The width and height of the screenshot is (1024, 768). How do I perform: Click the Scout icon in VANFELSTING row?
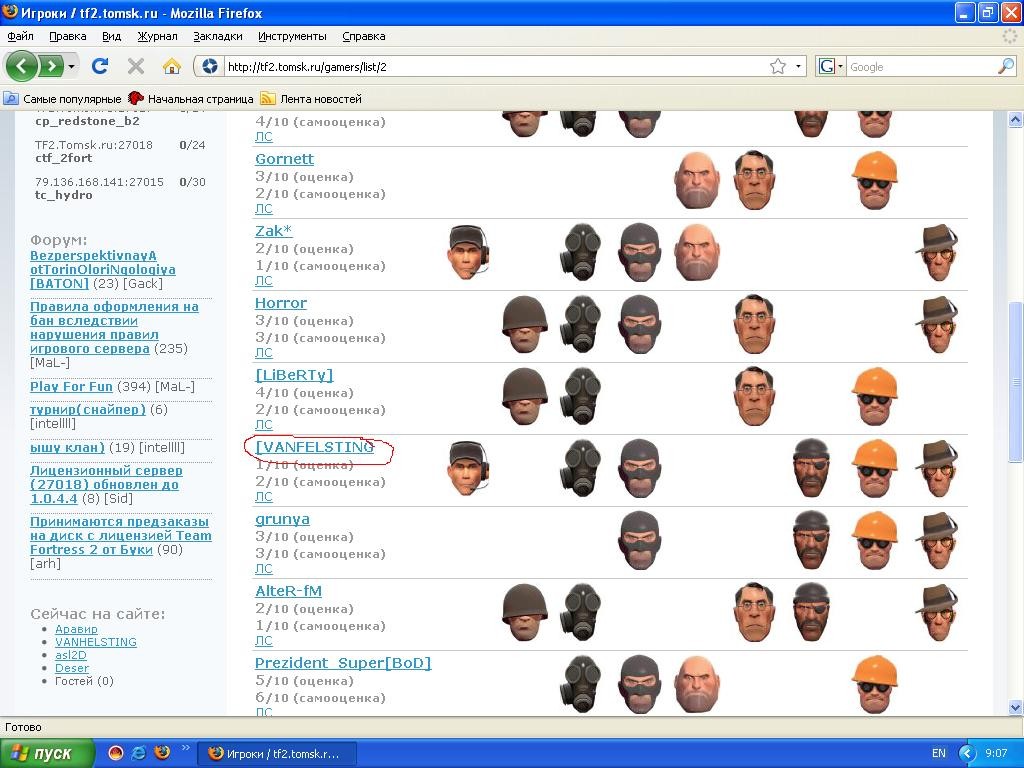(x=468, y=468)
